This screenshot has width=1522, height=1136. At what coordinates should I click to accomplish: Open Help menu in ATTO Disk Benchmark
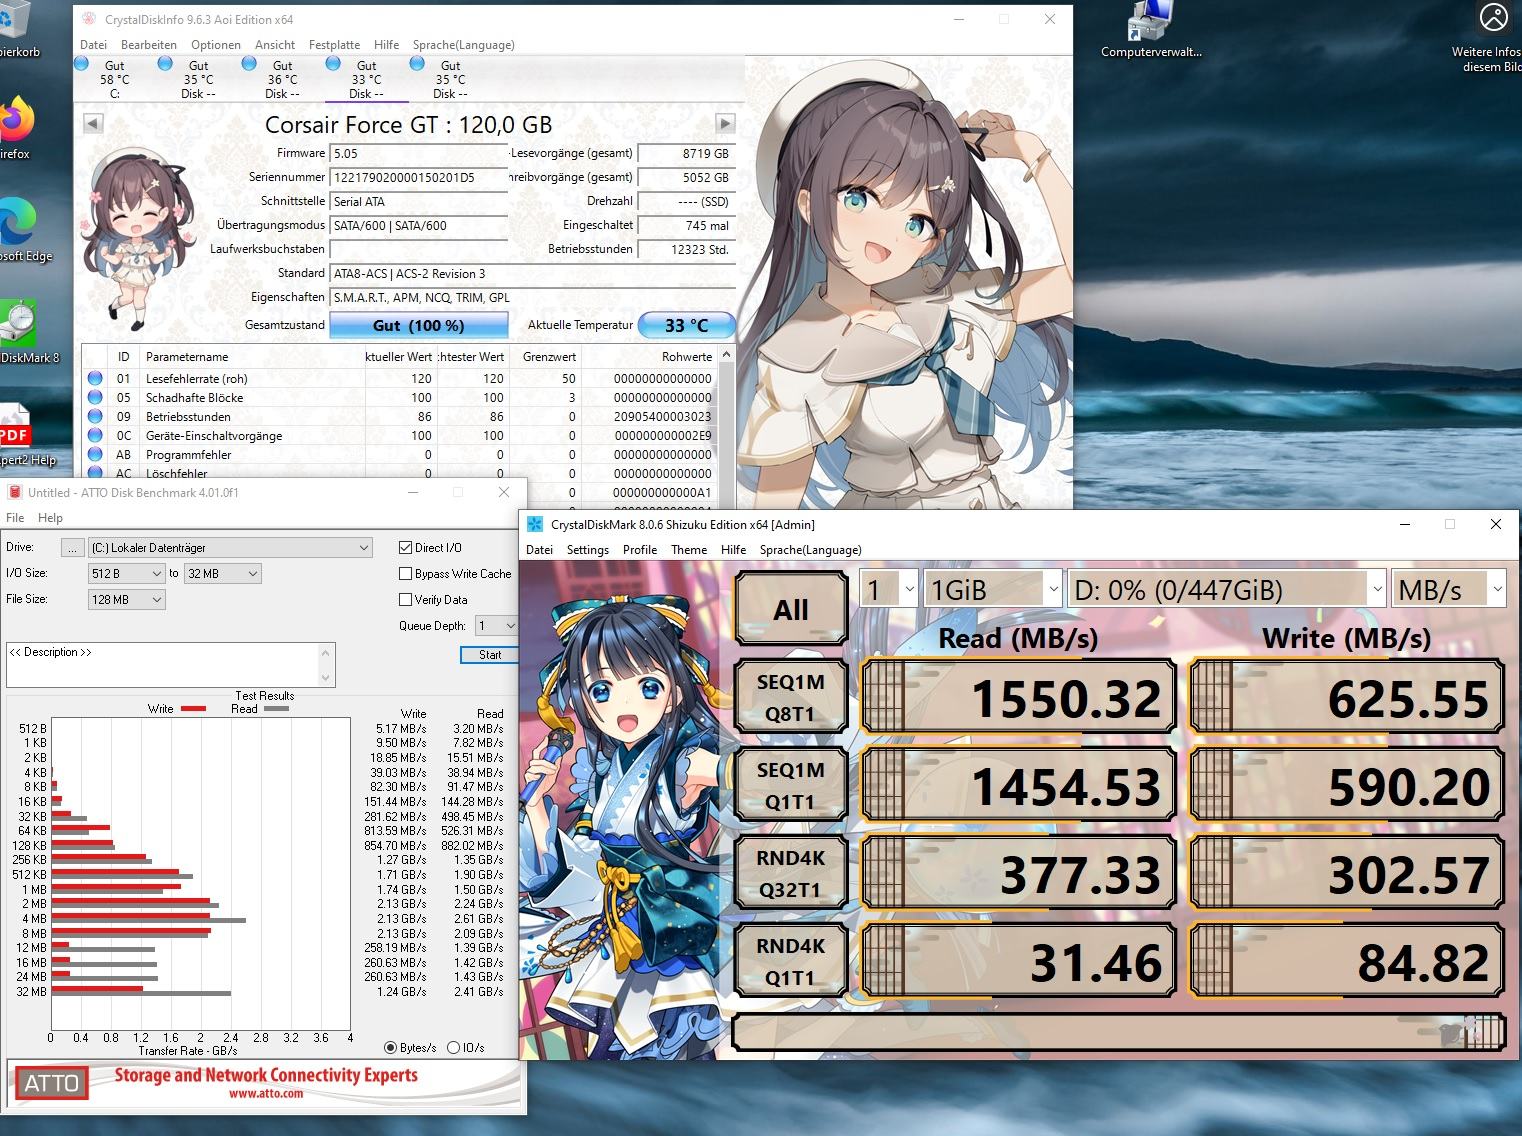(x=50, y=517)
